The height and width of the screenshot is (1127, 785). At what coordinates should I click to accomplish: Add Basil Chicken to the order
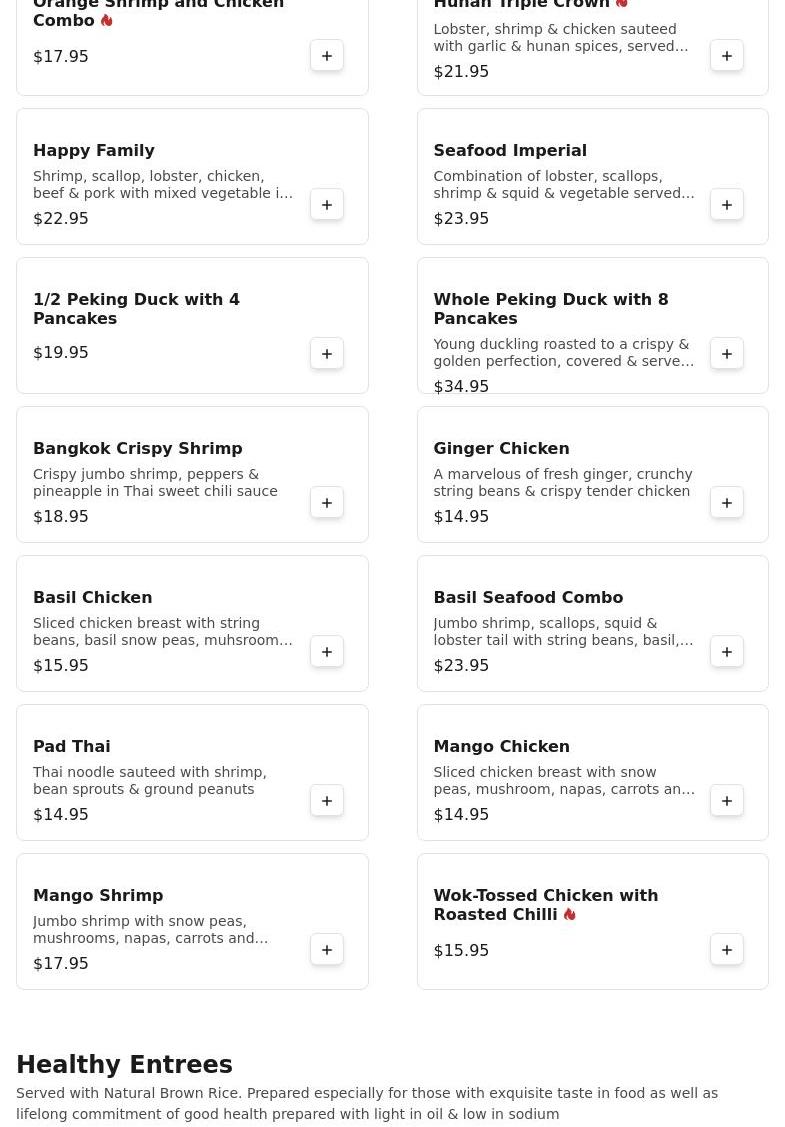[326, 652]
